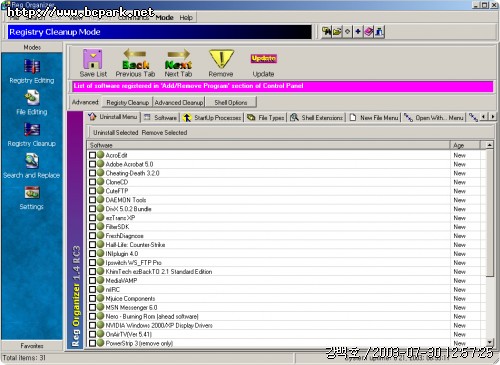Select Registry Cleanup mode icon
The width and height of the screenshot is (500, 365).
32,130
